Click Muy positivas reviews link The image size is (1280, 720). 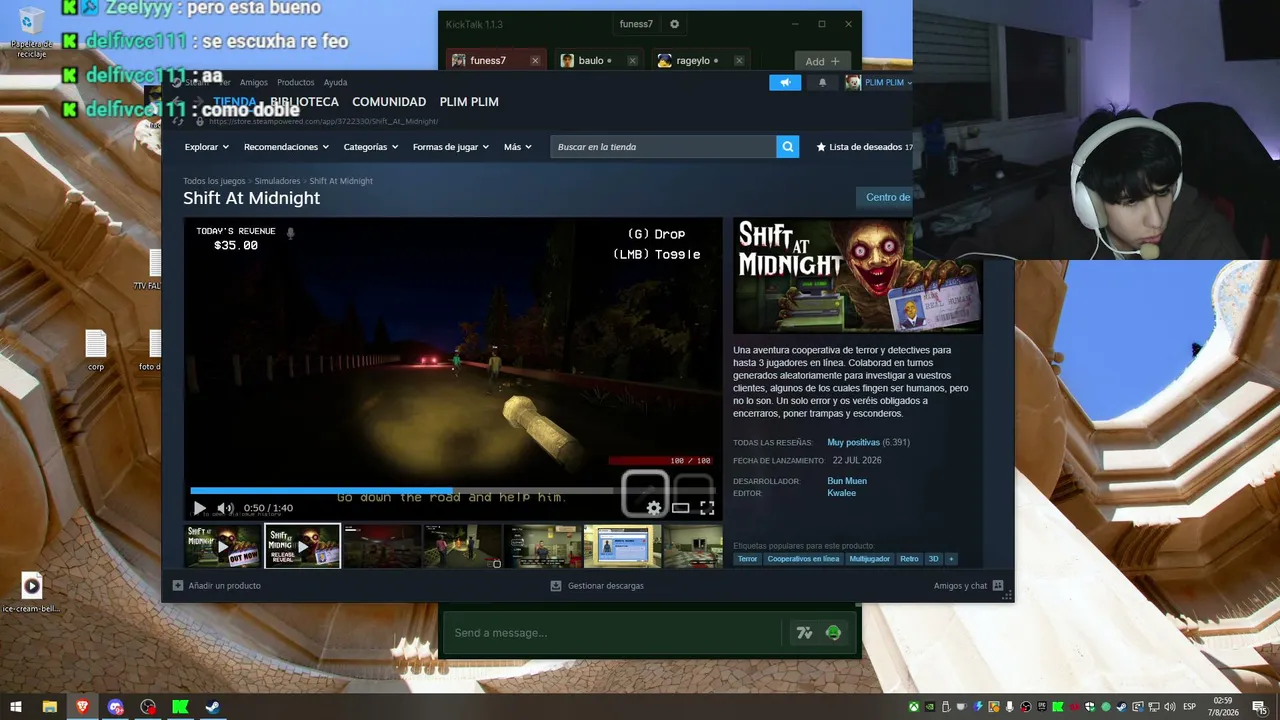pyautogui.click(x=853, y=442)
